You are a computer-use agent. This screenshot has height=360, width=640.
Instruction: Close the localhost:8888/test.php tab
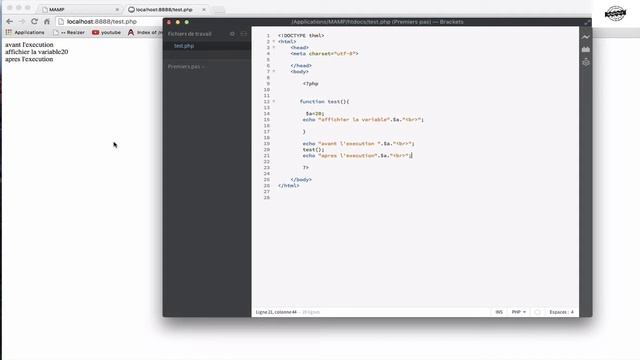204,9
